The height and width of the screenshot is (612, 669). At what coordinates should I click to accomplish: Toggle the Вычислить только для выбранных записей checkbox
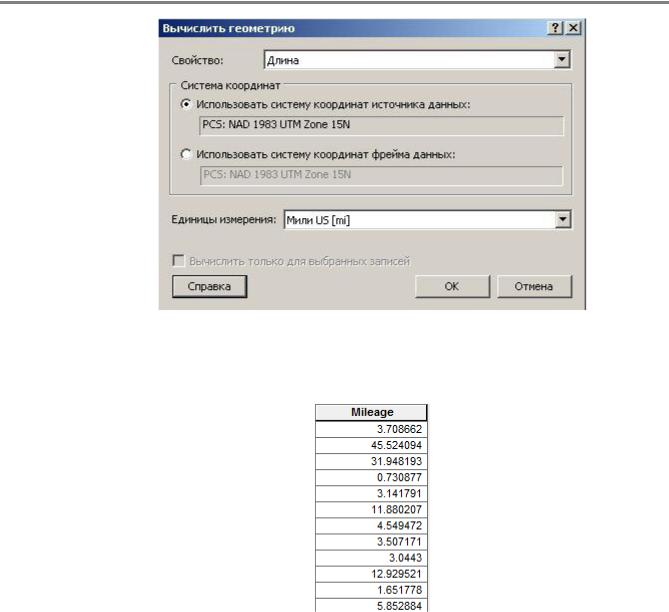tap(178, 260)
